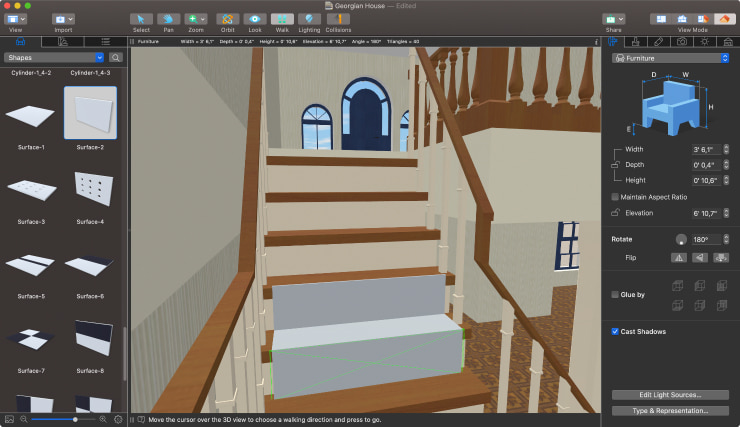
Task: Open the object properties inspector tab
Action: [x=613, y=42]
